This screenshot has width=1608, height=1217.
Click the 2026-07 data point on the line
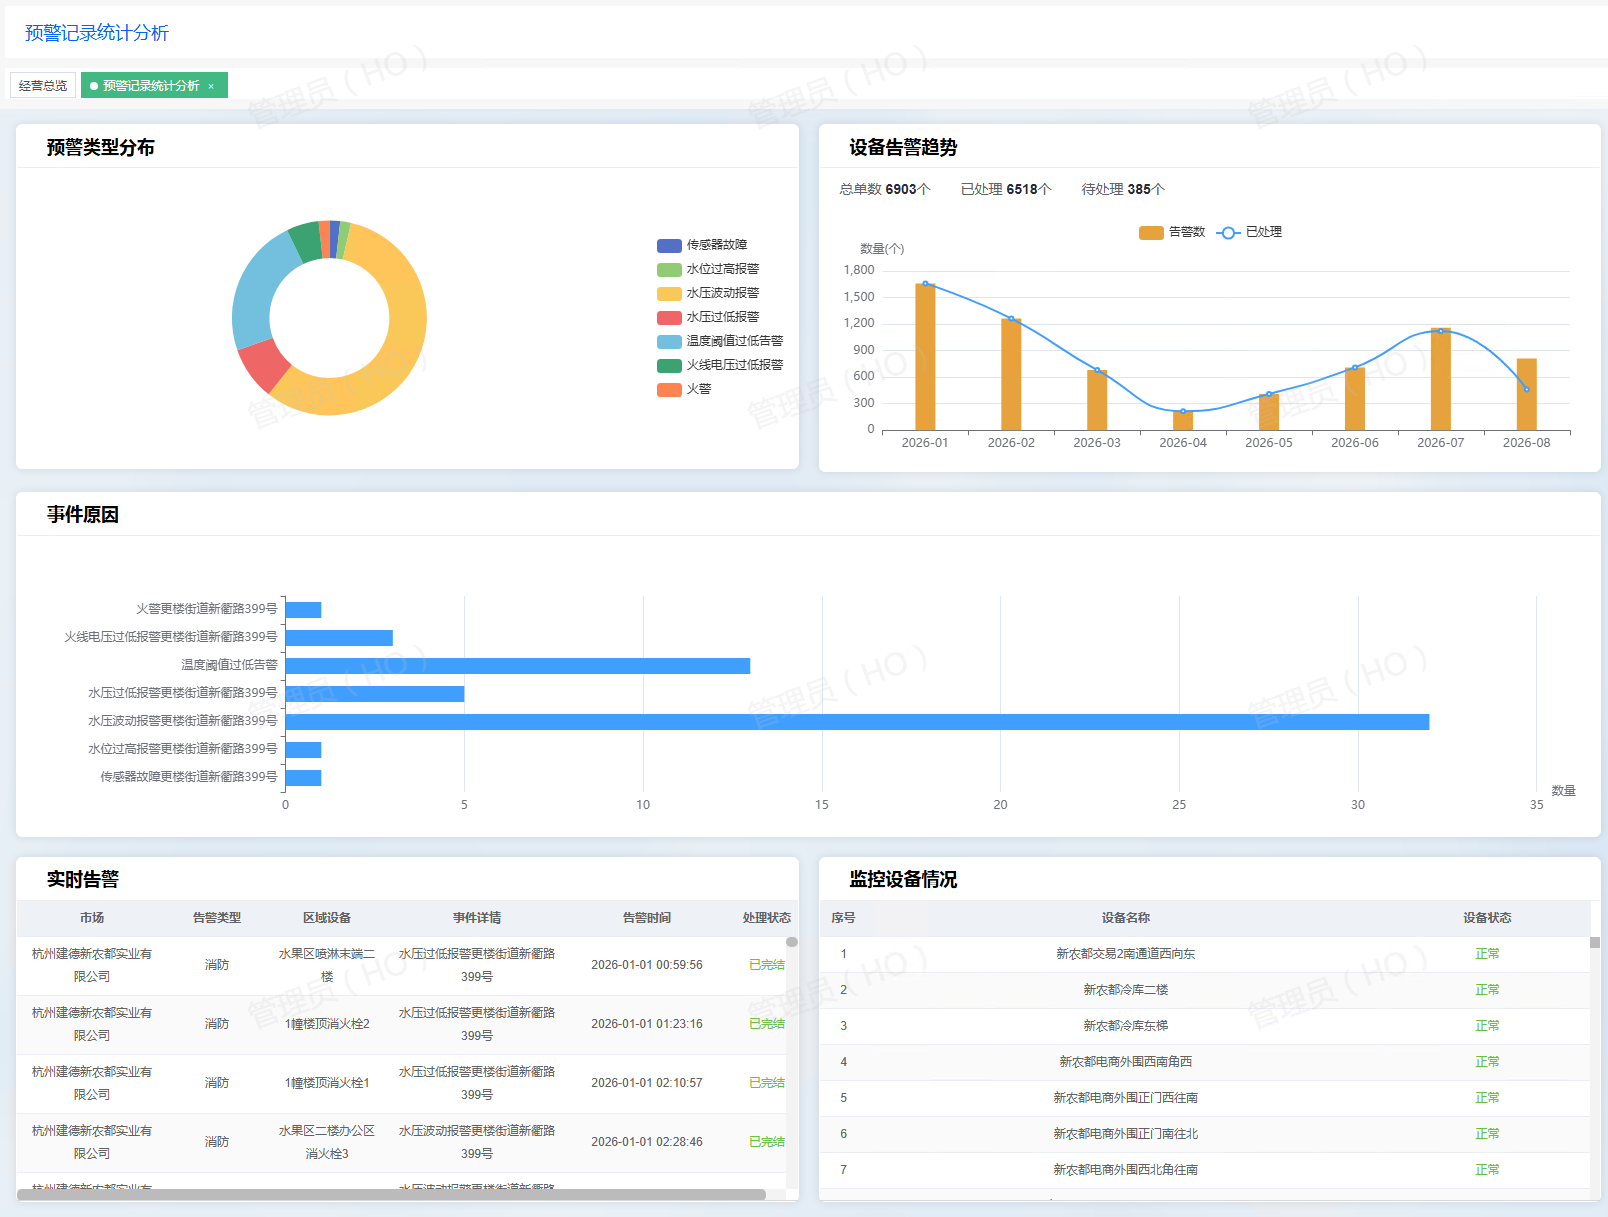[1441, 331]
